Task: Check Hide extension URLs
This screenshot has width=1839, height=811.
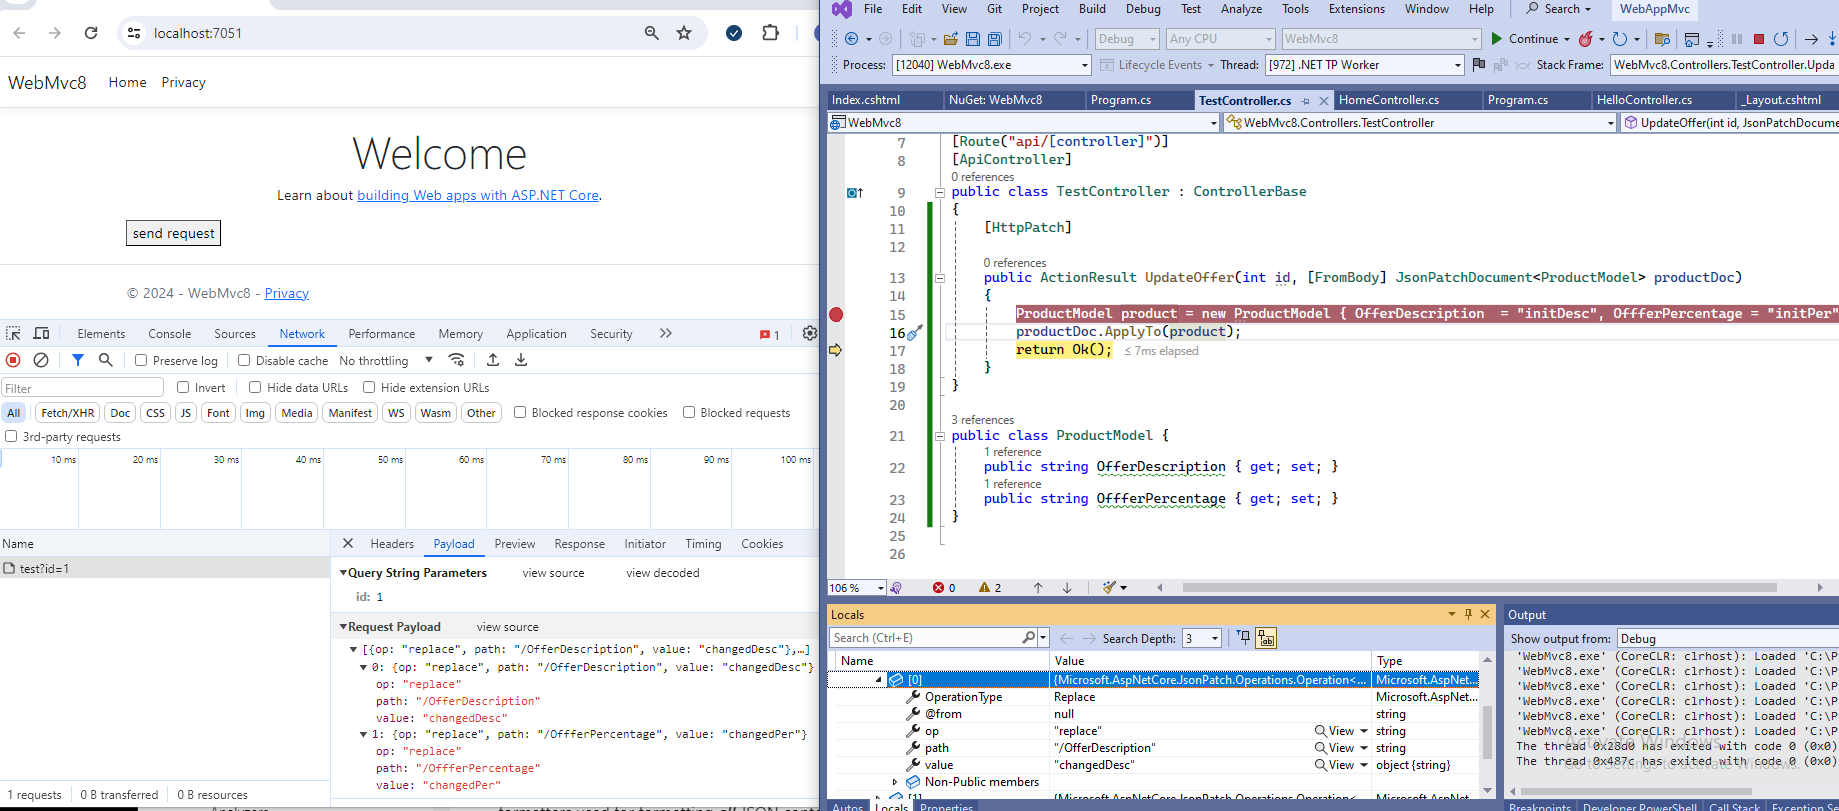Action: point(369,387)
